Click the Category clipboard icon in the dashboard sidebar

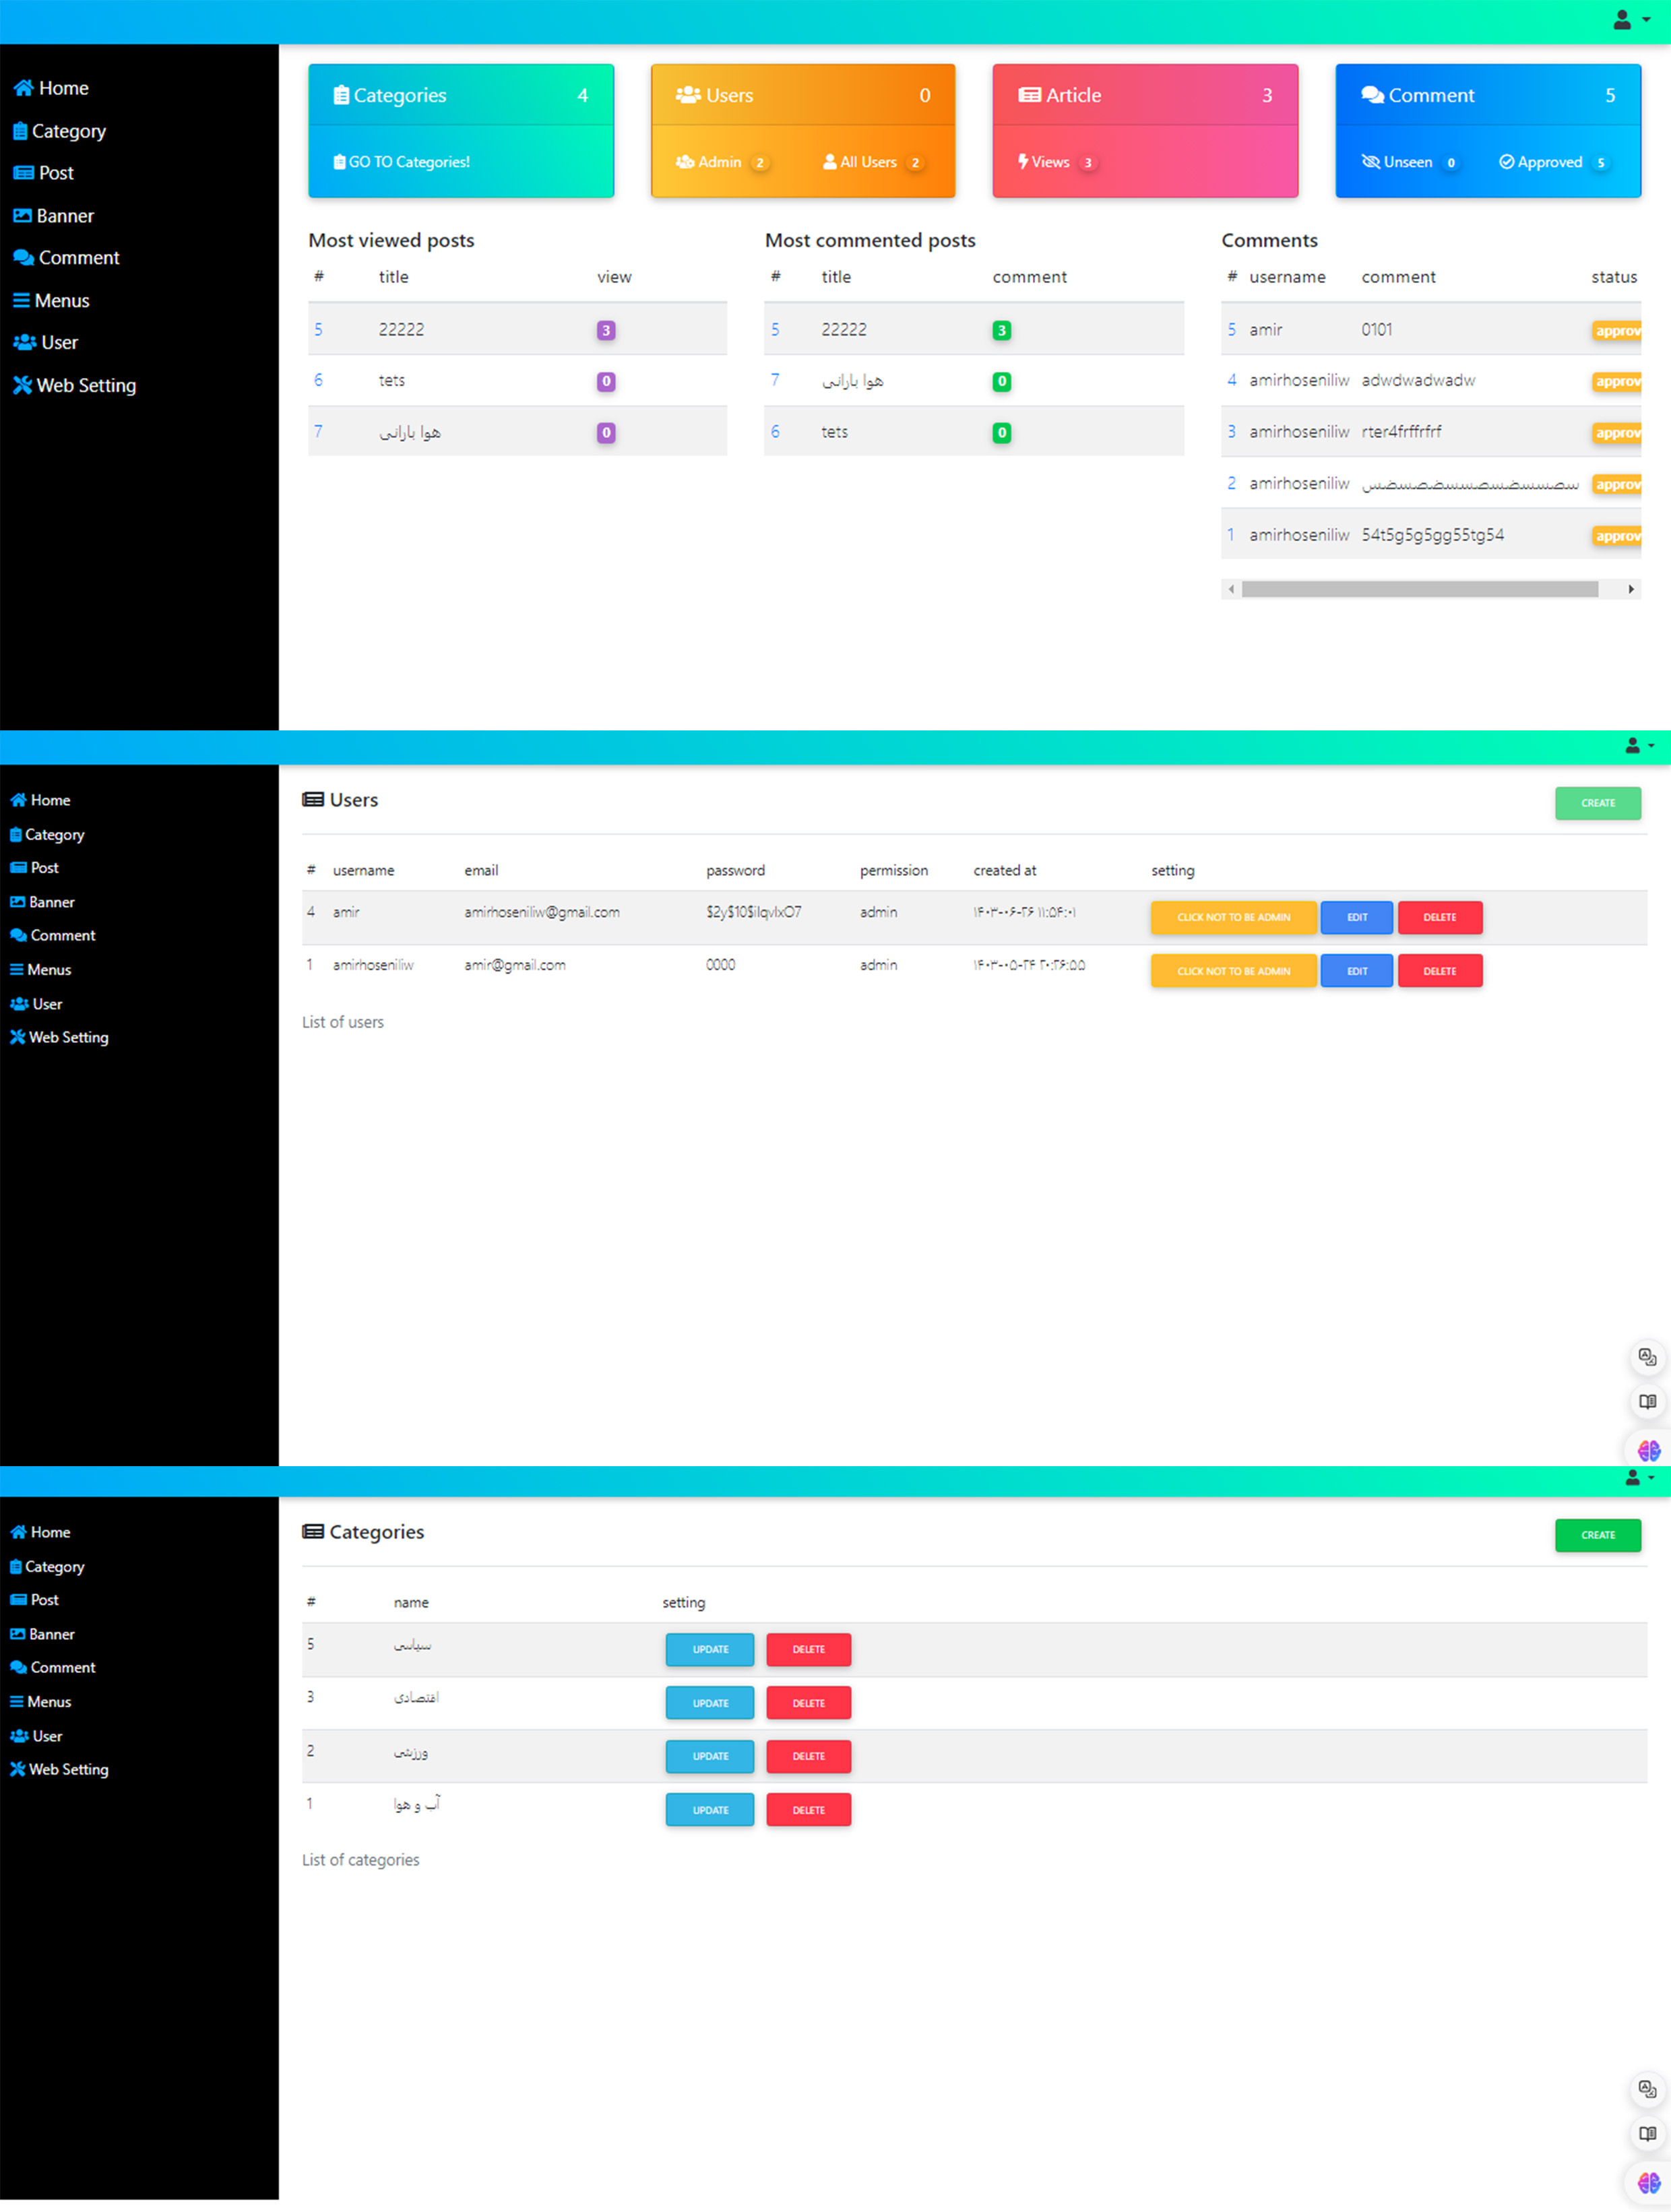point(19,131)
